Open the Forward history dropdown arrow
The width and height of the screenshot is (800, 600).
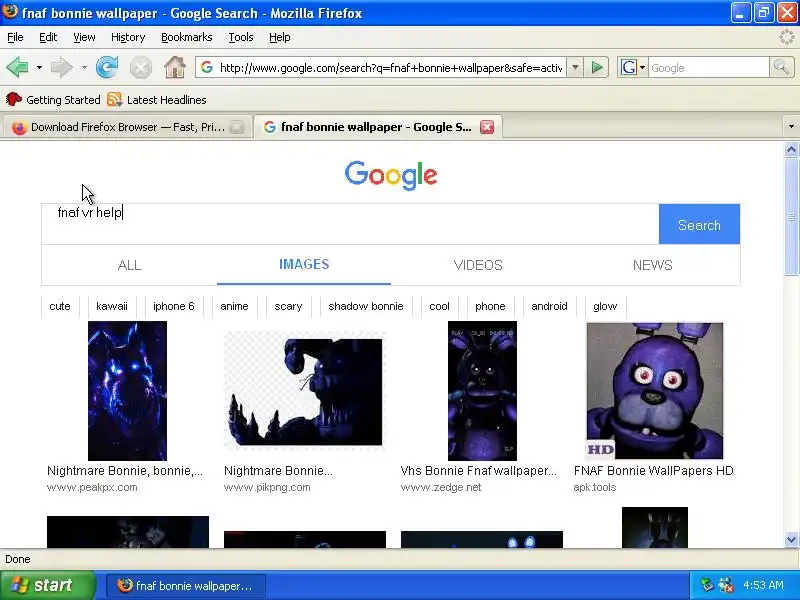[84, 67]
